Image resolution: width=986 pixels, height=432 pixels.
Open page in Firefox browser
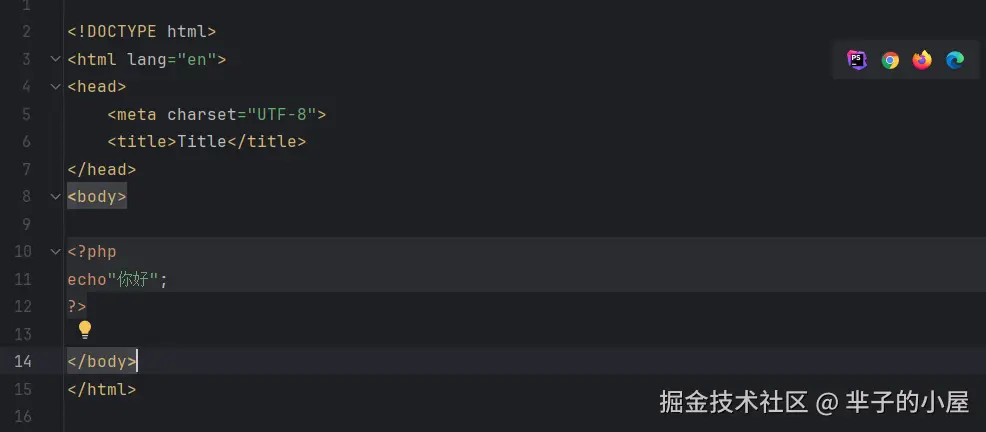(x=922, y=60)
